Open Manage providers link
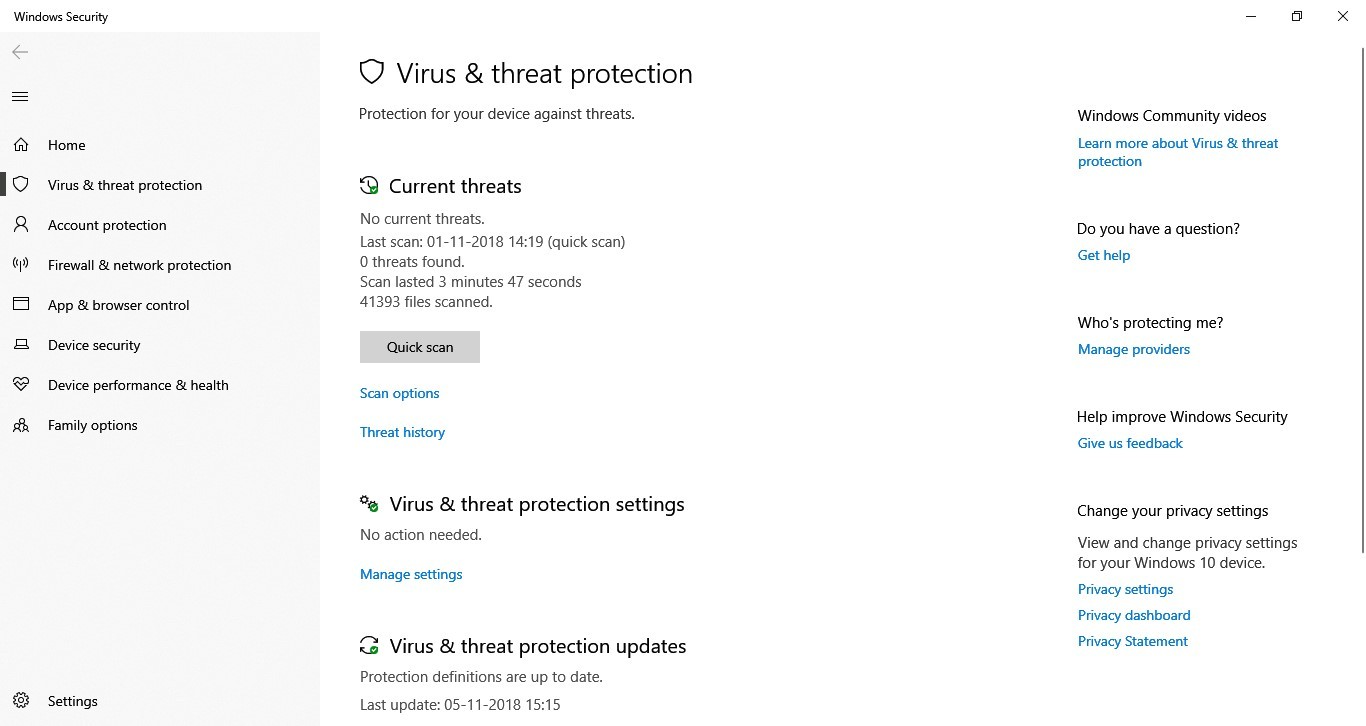 coord(1134,349)
